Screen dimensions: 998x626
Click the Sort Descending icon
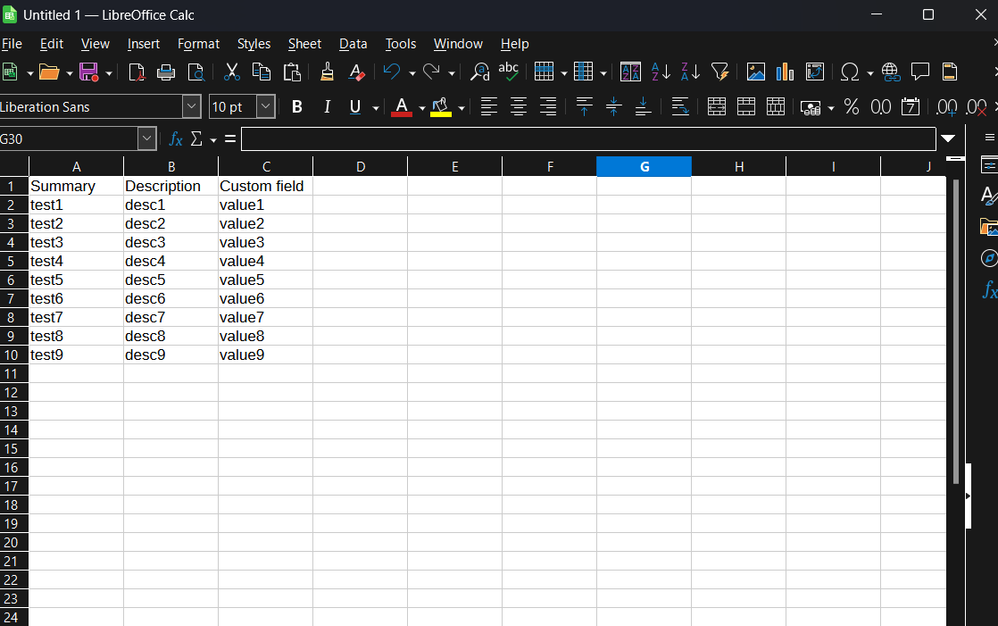click(x=691, y=72)
